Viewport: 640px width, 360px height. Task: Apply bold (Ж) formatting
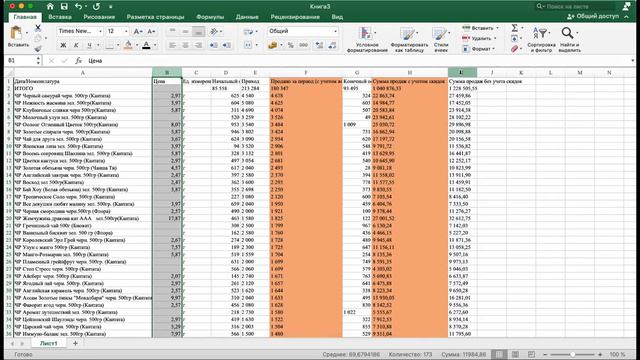click(x=63, y=45)
